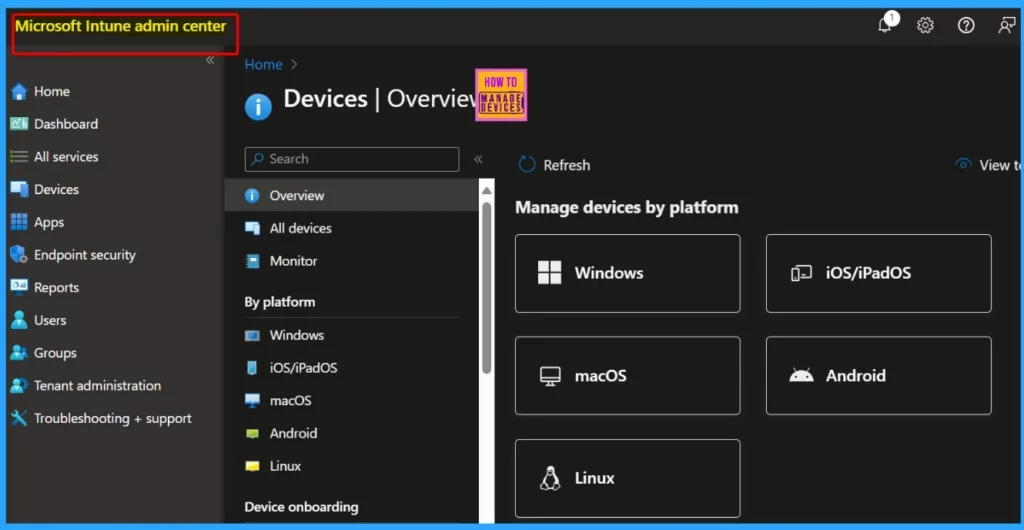Click the Devices icon in left navigation
Image resolution: width=1024 pixels, height=530 pixels.
(x=19, y=189)
